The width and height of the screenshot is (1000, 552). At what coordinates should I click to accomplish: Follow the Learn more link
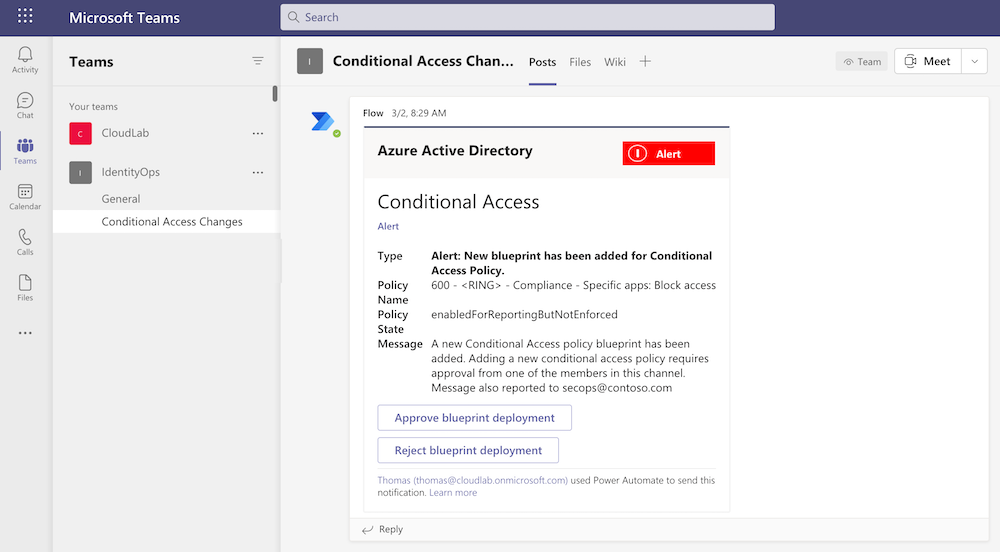(453, 493)
